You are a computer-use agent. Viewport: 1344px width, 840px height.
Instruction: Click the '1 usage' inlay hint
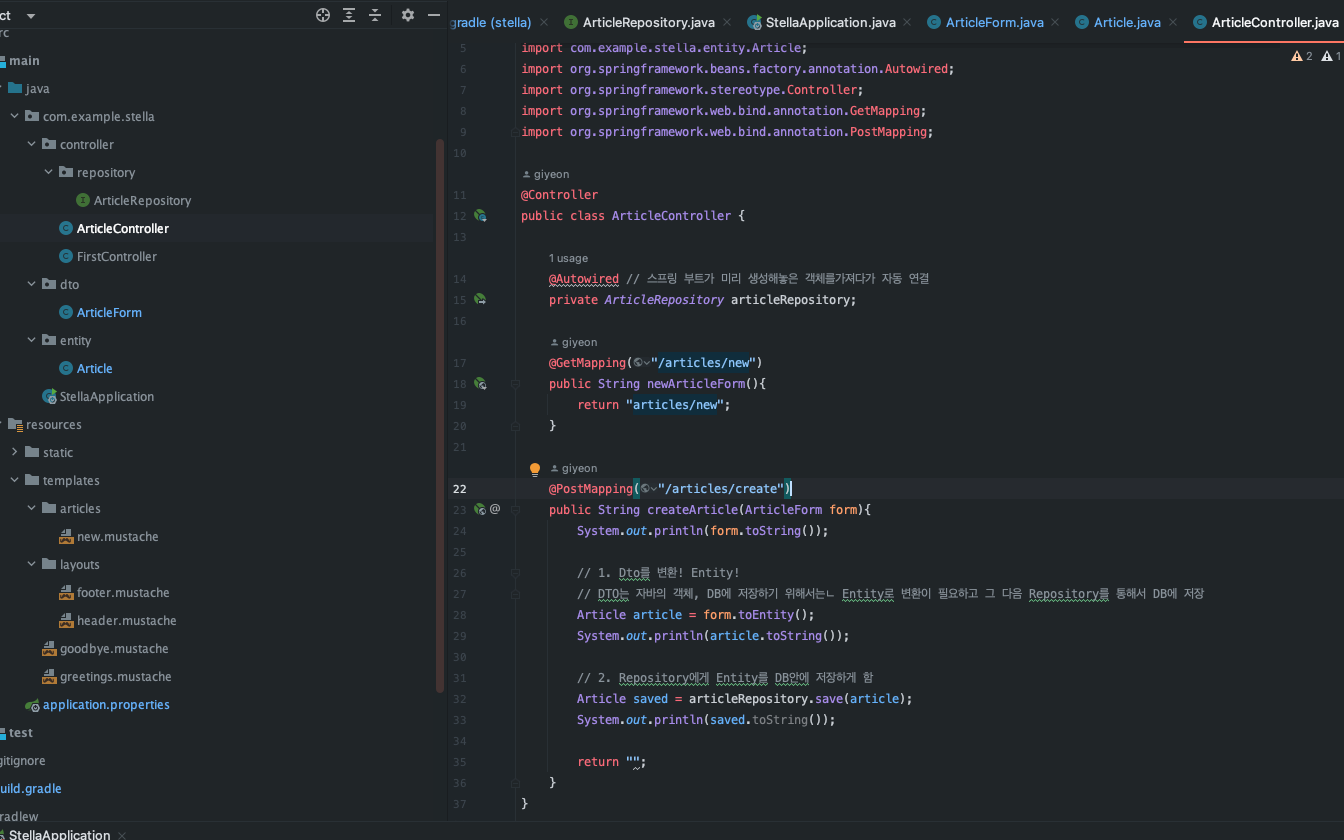pos(568,258)
